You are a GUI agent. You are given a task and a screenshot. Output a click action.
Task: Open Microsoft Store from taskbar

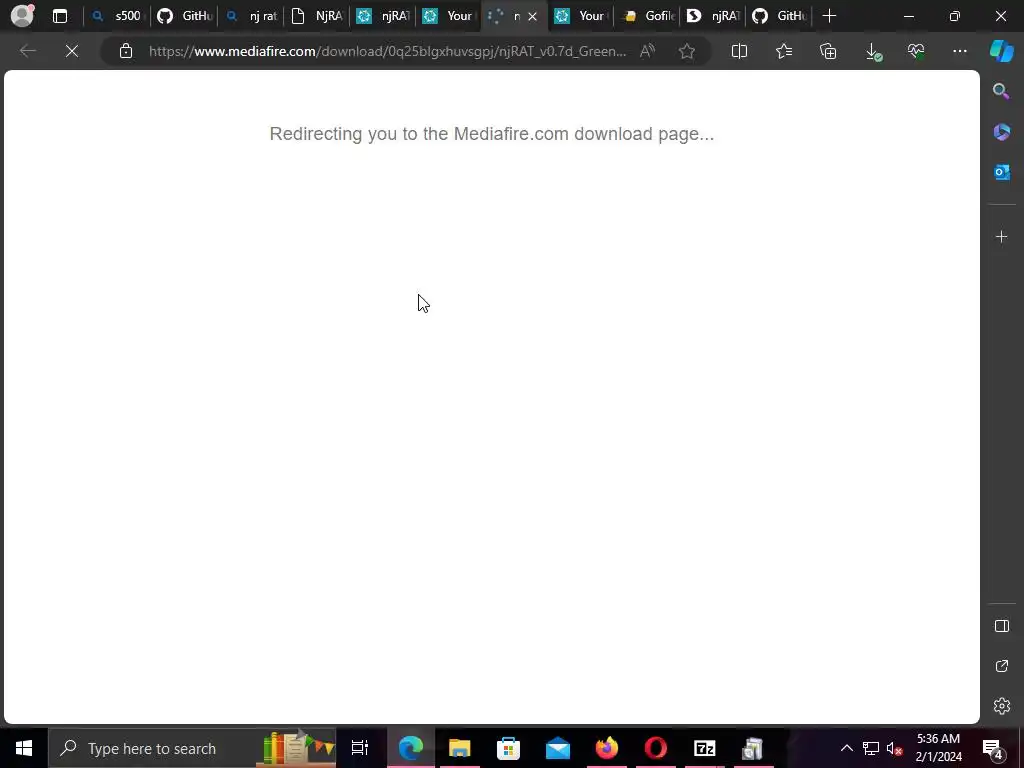(509, 748)
